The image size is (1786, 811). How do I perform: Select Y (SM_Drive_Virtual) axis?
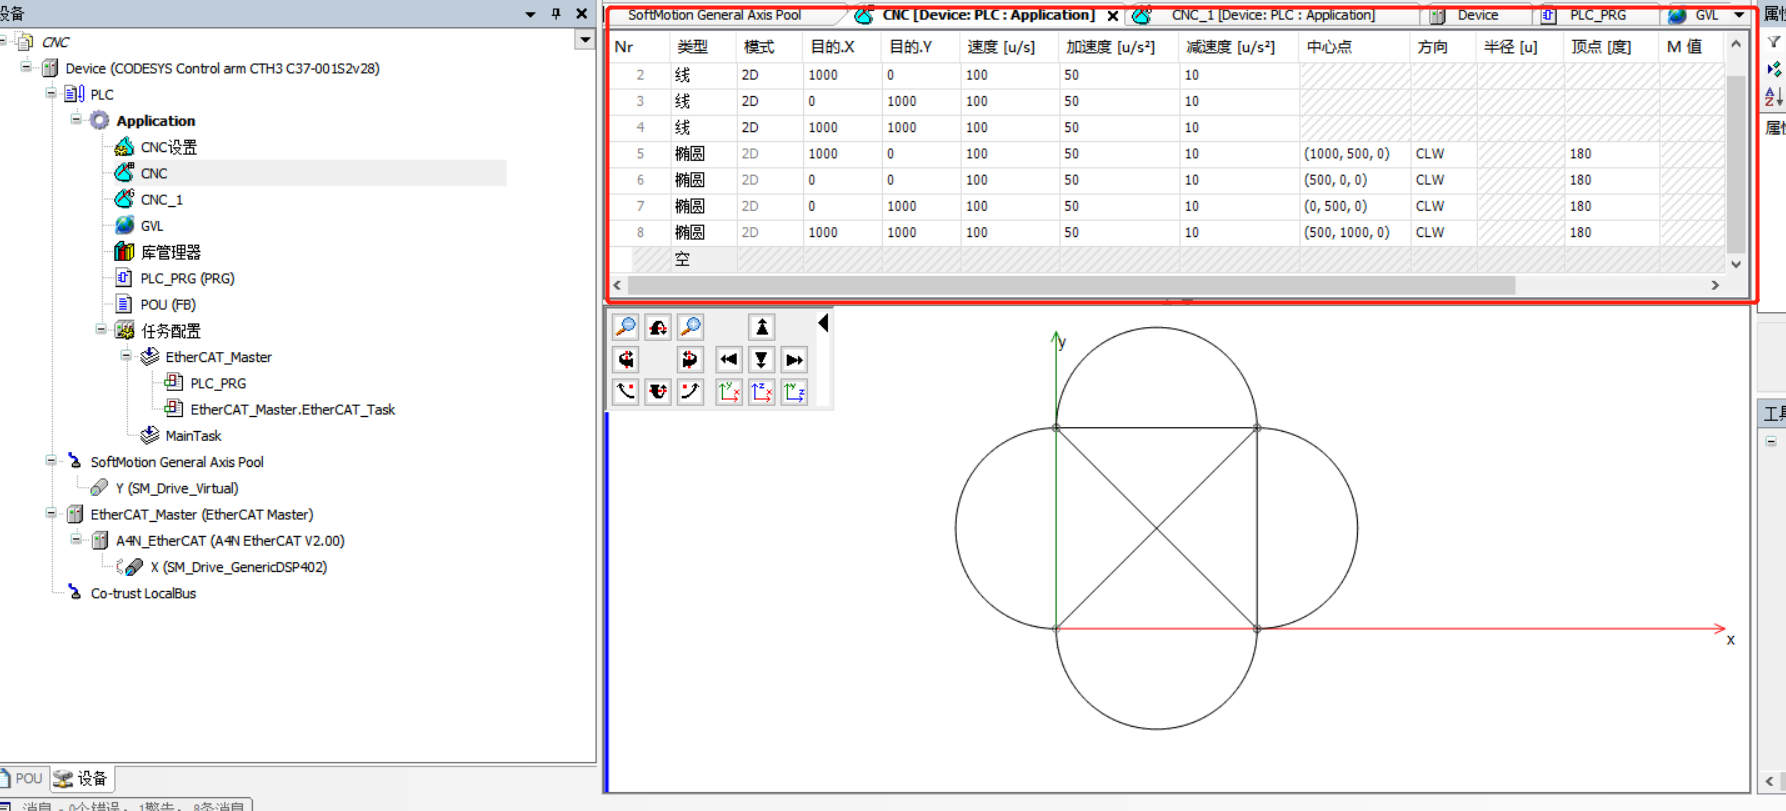[177, 488]
